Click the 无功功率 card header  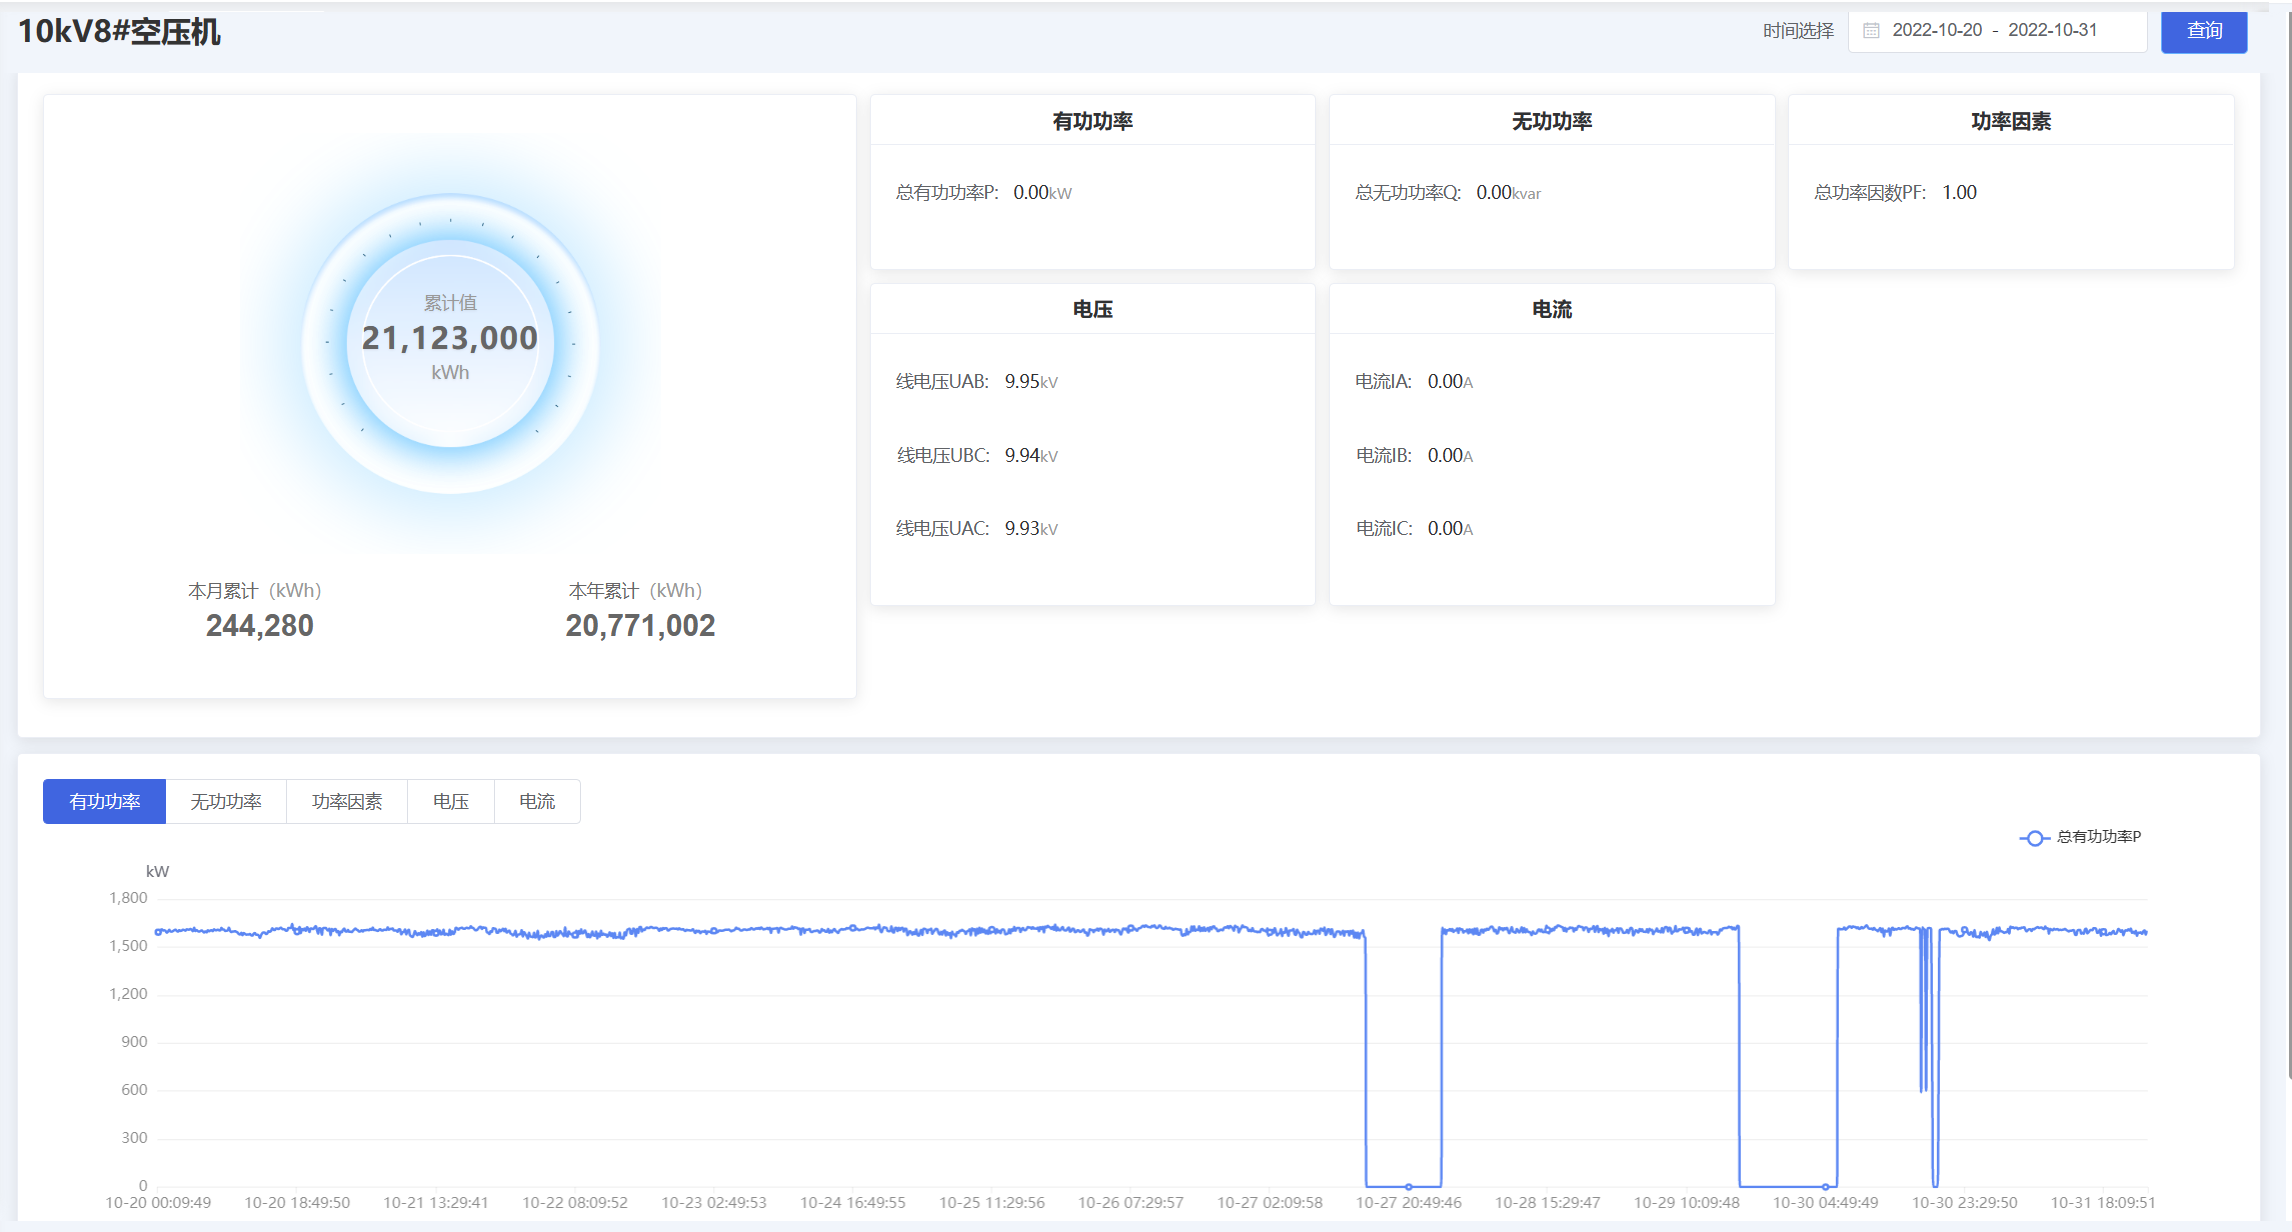(1551, 121)
